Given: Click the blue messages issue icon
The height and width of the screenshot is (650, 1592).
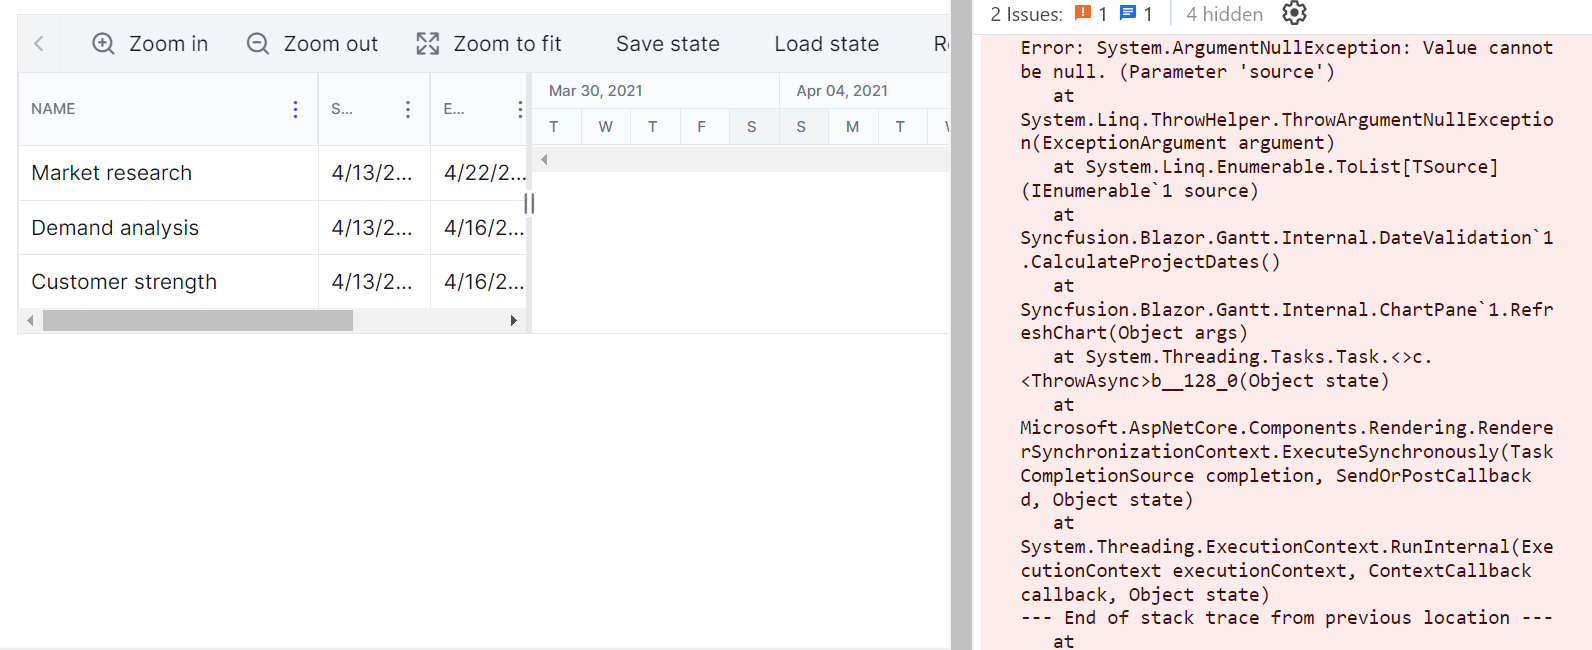Looking at the screenshot, I should 1128,13.
